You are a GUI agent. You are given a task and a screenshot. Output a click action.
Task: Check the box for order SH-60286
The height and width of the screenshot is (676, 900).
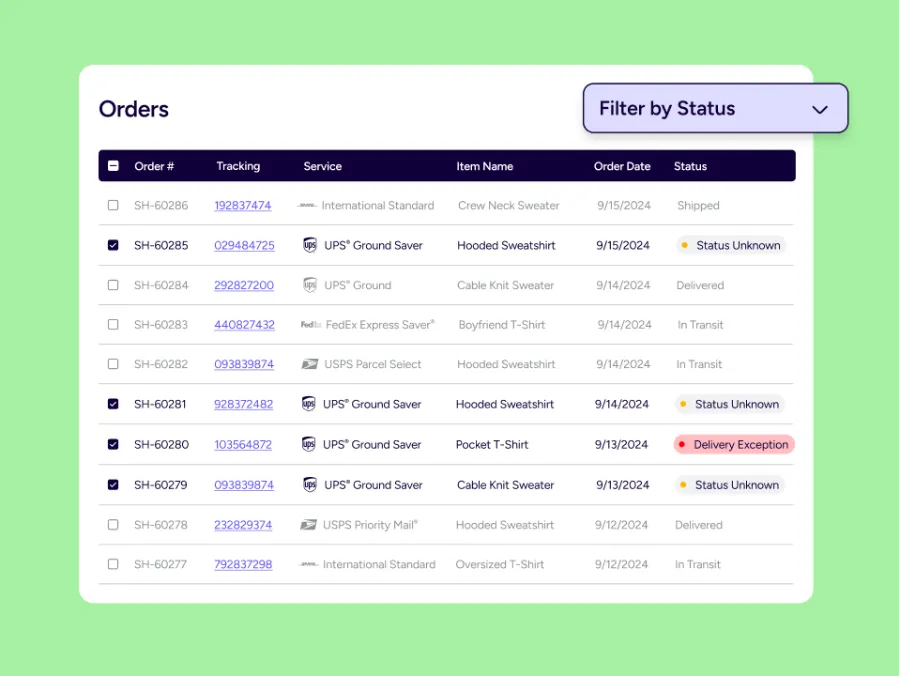[113, 205]
